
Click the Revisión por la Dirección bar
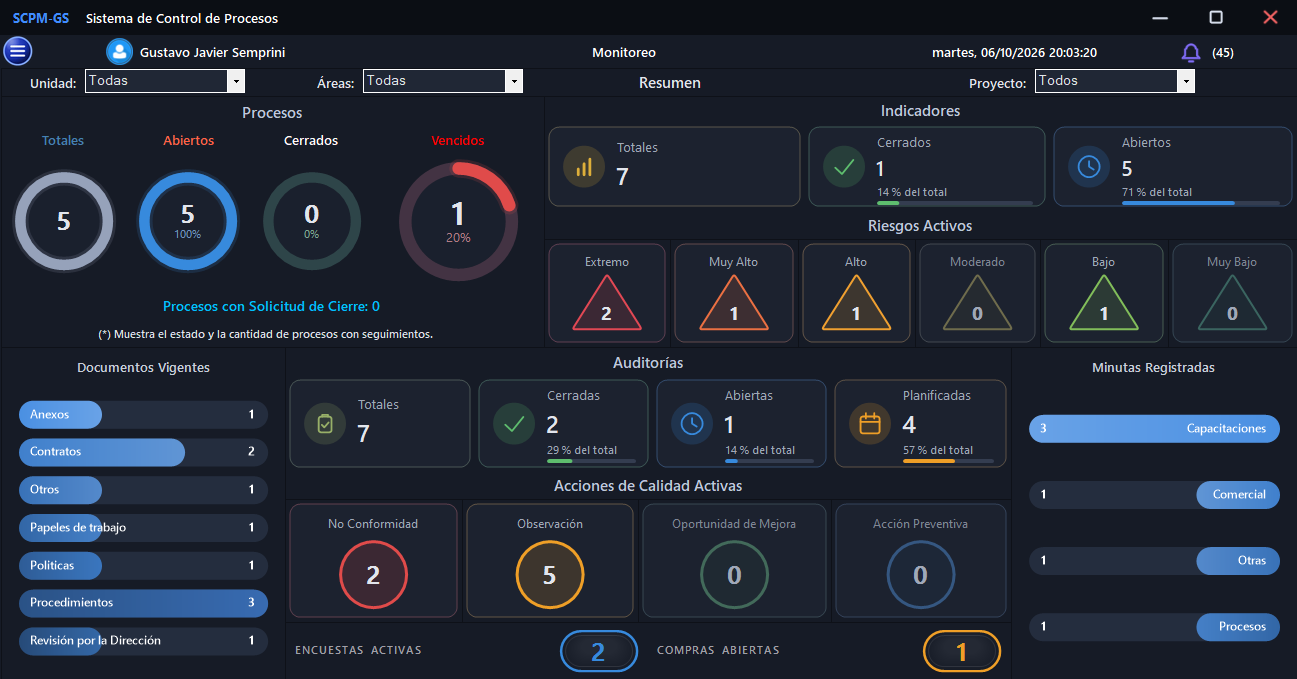(143, 640)
